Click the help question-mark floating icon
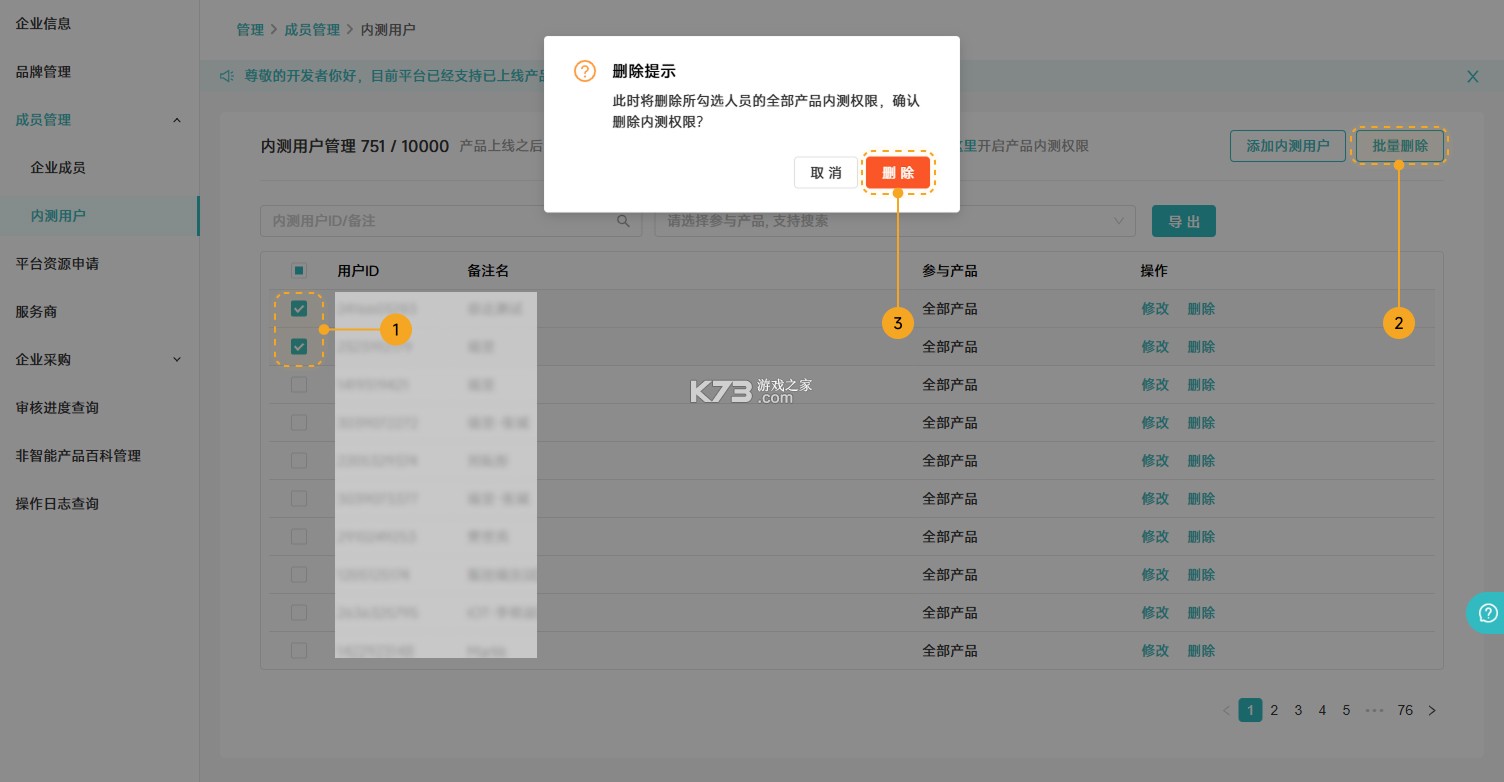The width and height of the screenshot is (1504, 782). tap(1489, 613)
